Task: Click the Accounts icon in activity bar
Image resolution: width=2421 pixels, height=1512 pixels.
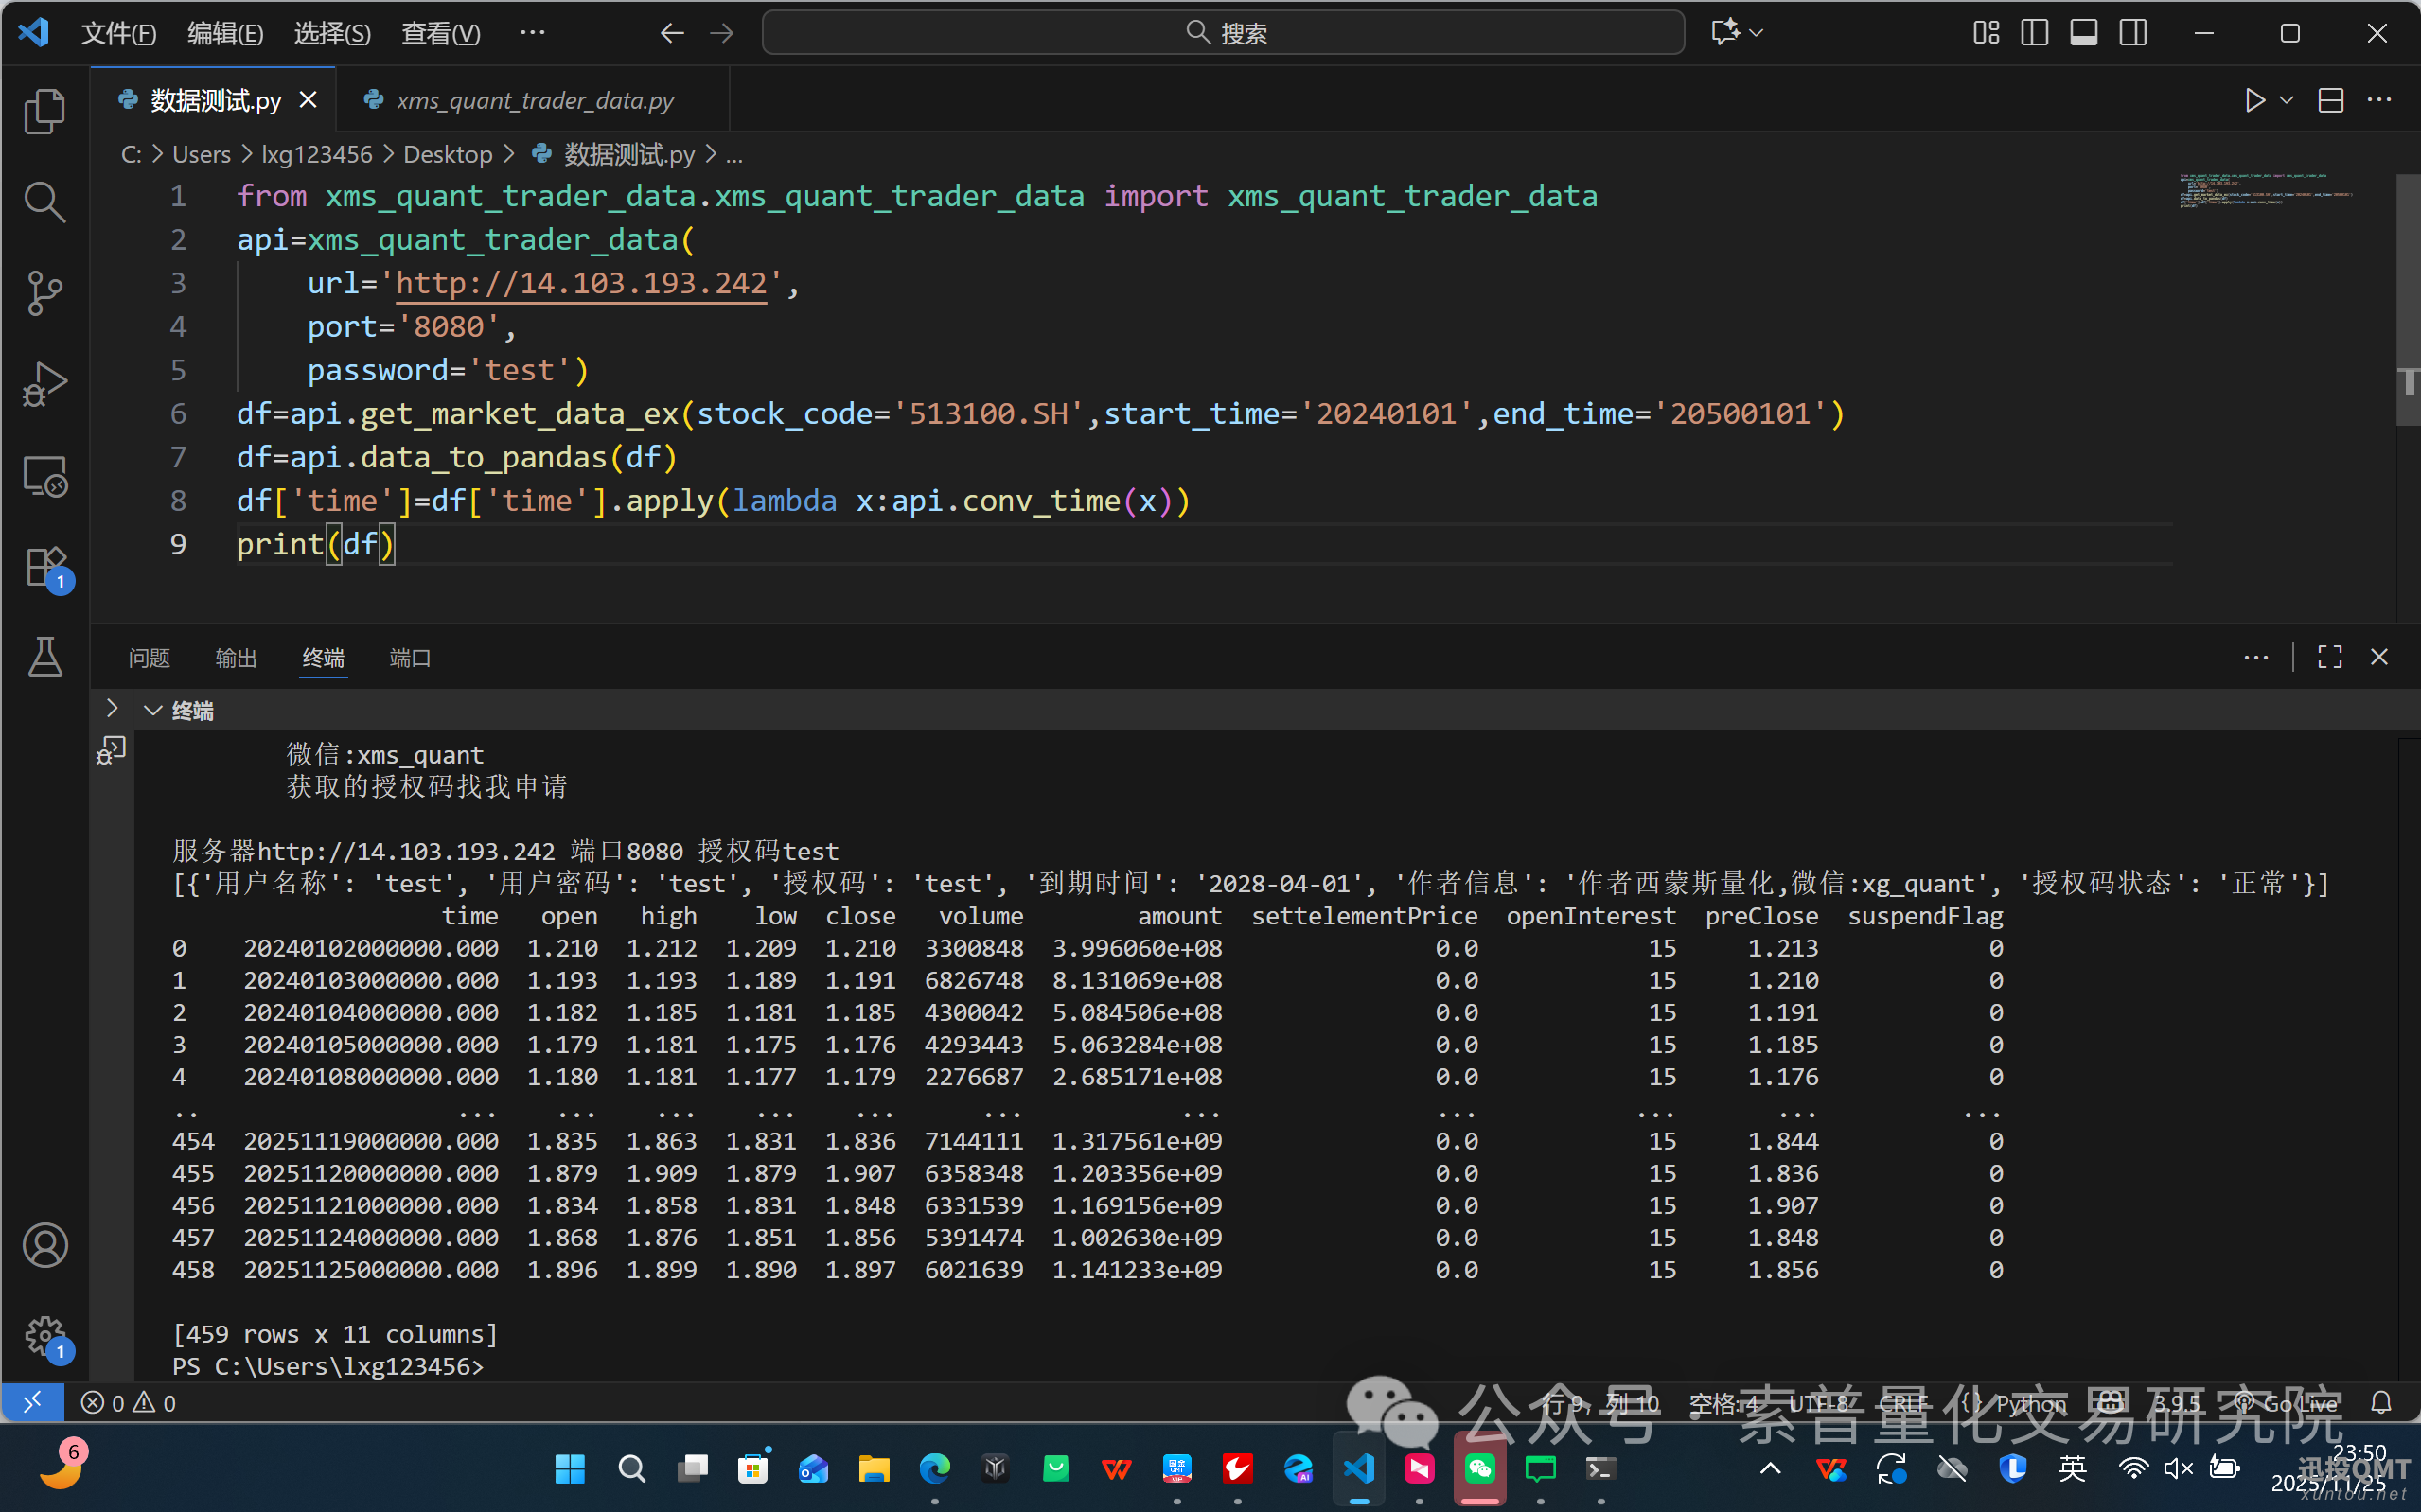Action: [45, 1245]
